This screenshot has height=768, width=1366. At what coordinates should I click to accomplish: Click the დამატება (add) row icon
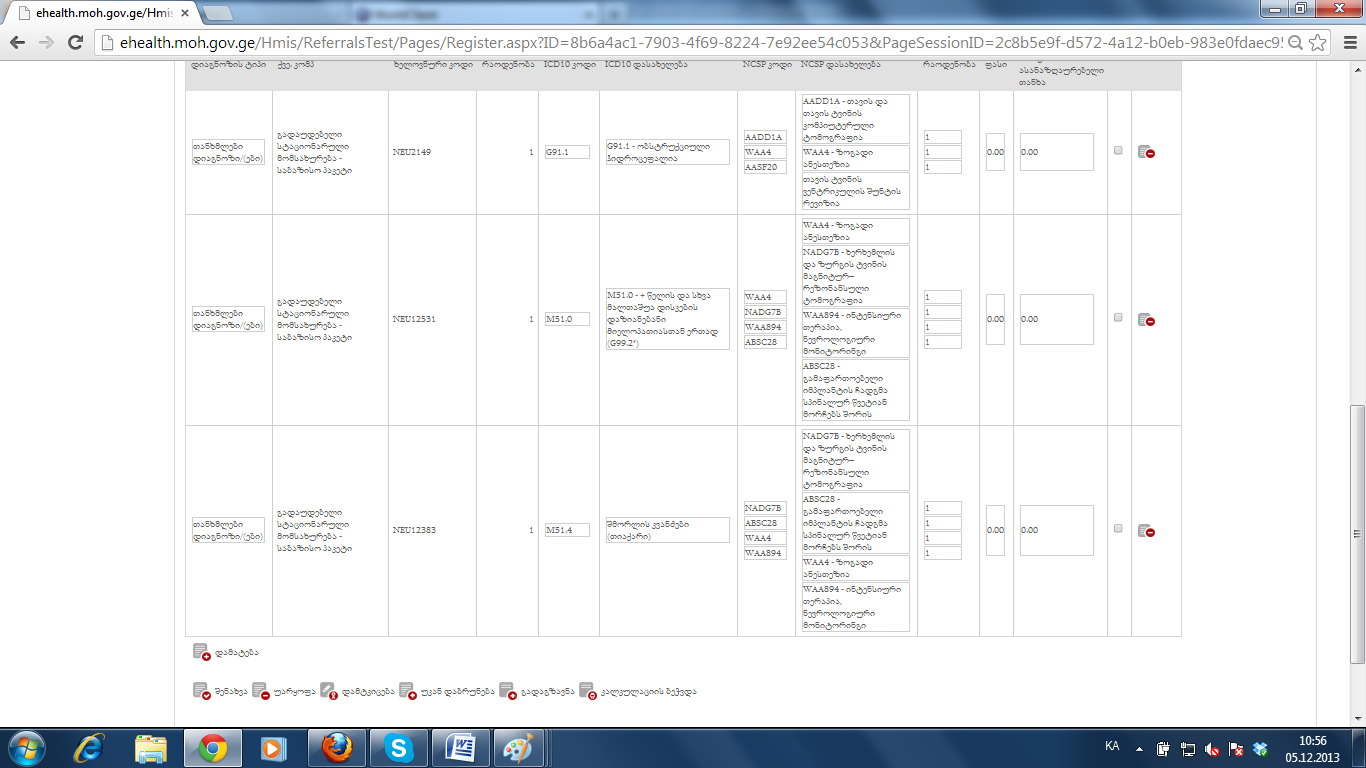(201, 652)
